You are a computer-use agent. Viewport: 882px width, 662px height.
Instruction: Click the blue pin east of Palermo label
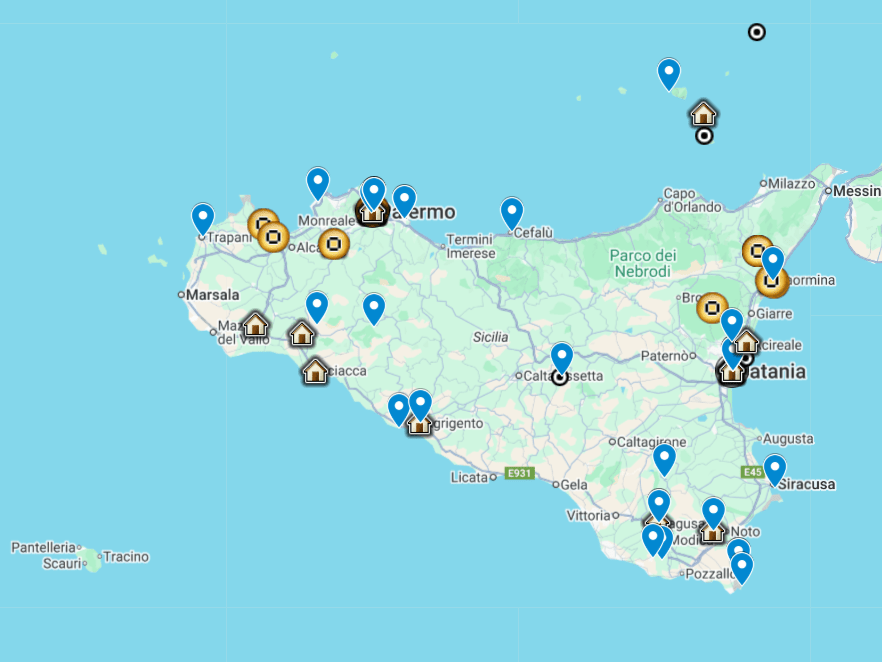(x=404, y=200)
